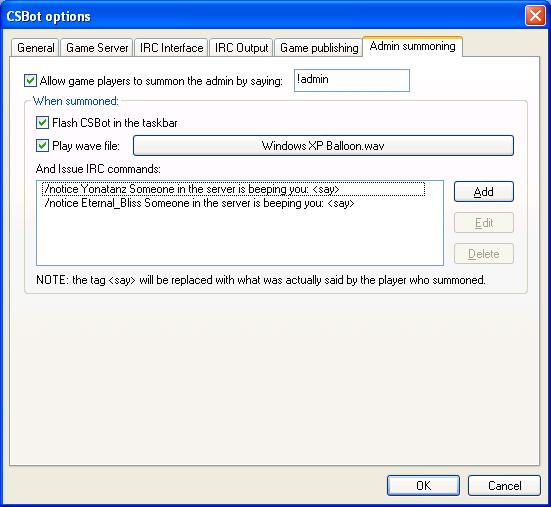Click the Admin summoning tab
The image size is (551, 507).
[x=413, y=46]
